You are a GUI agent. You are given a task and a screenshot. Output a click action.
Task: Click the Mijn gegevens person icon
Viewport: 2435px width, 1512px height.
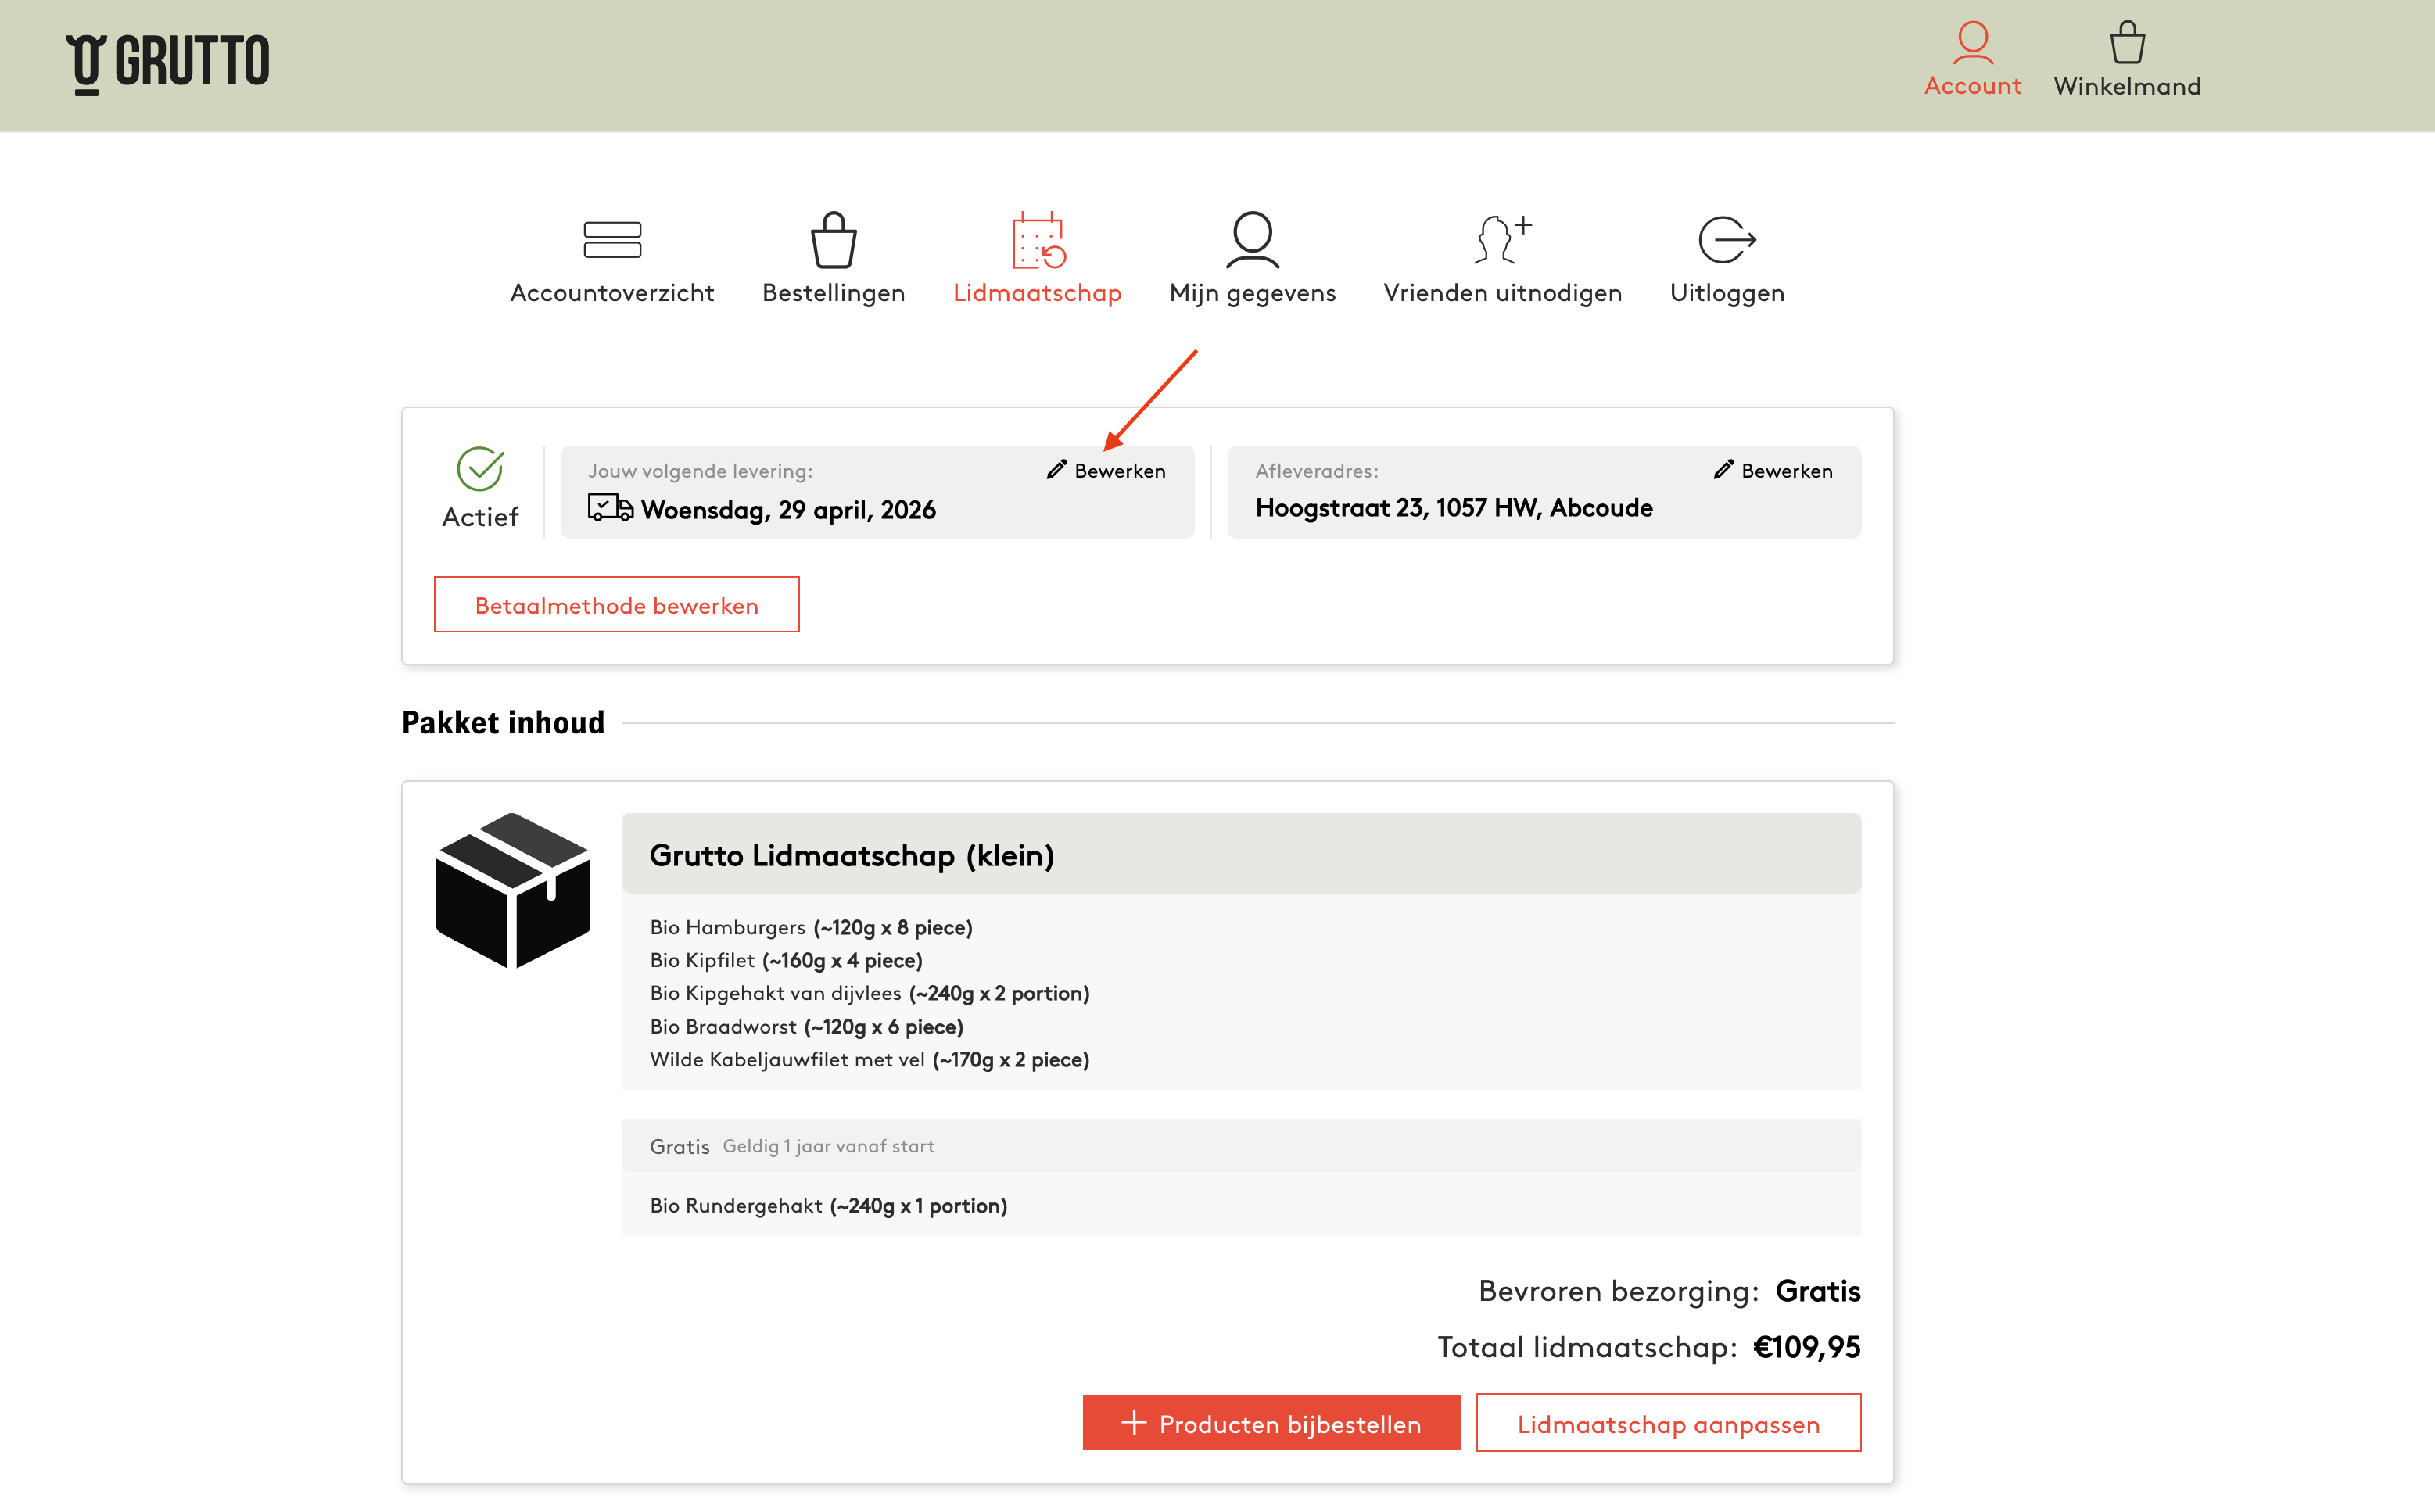[x=1252, y=240]
